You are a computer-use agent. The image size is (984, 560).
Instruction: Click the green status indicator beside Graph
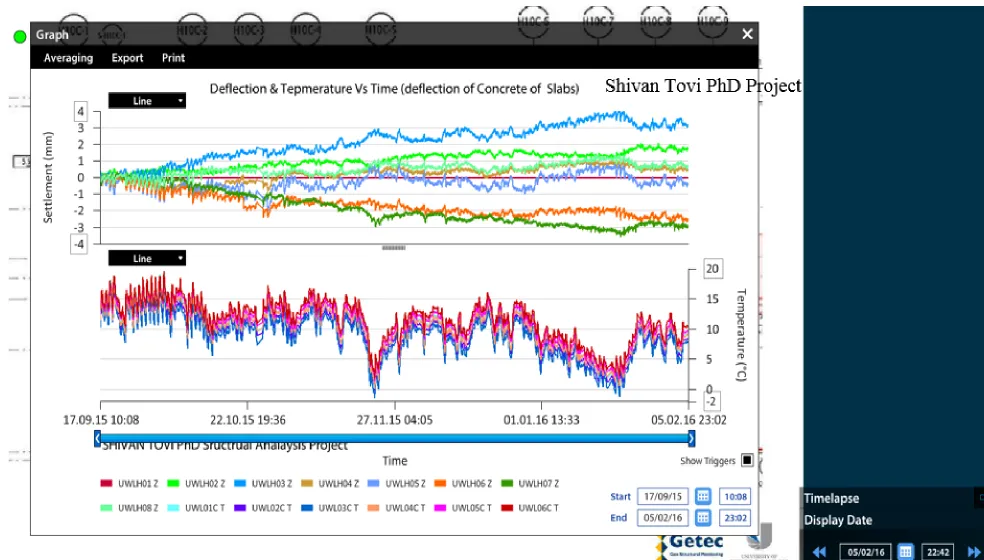point(20,36)
